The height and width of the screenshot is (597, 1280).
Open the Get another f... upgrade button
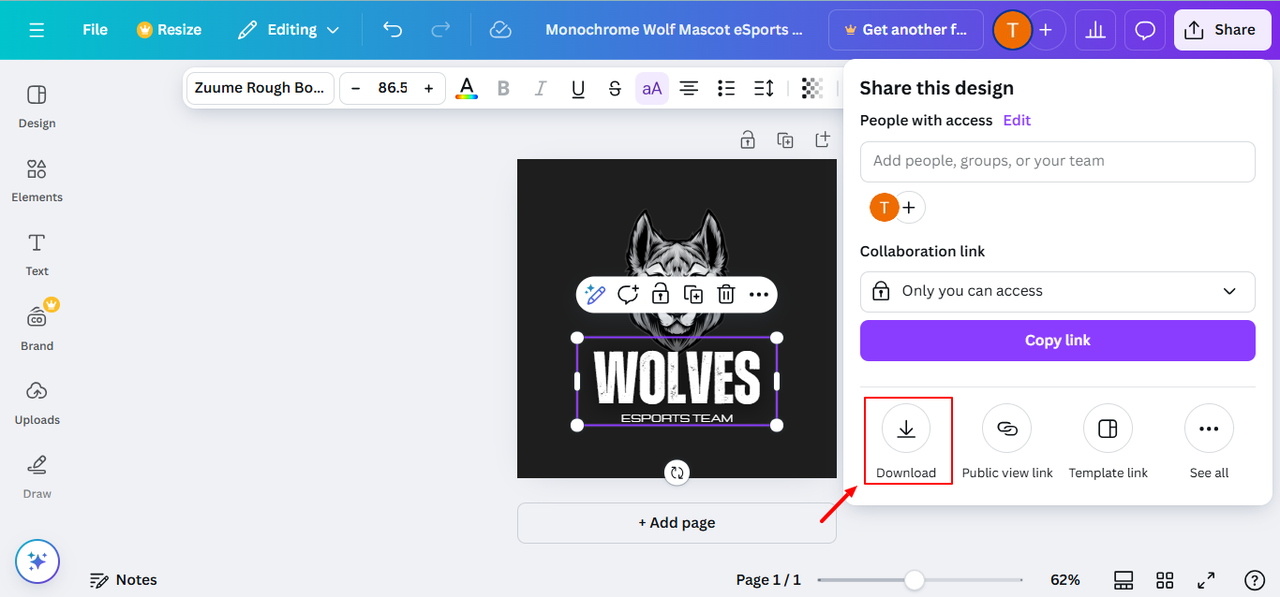click(905, 30)
